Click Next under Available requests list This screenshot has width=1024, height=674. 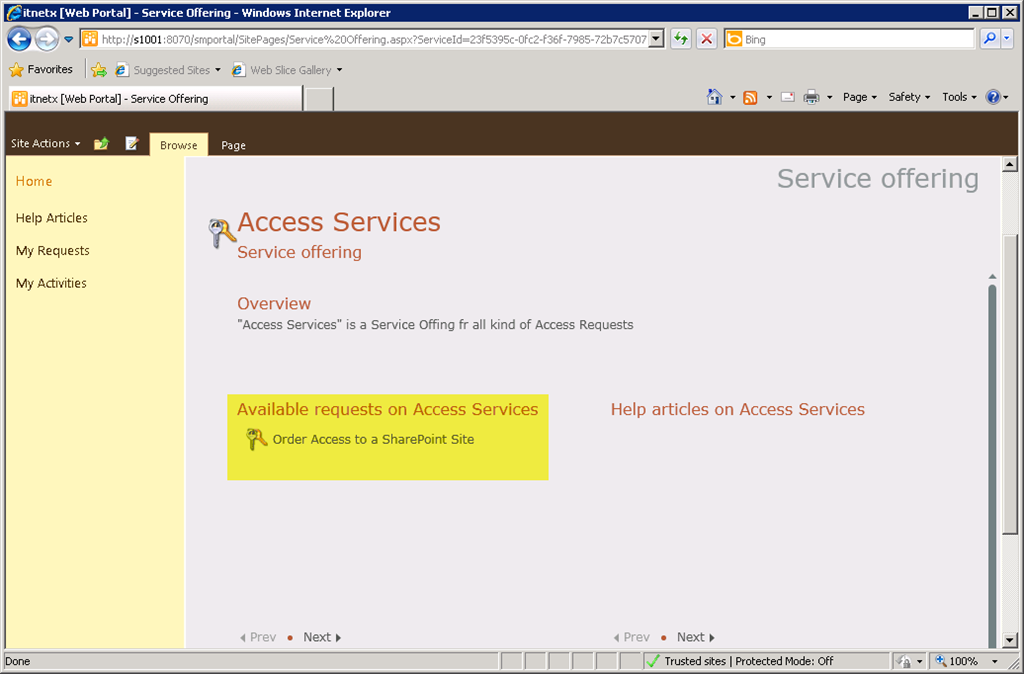[321, 637]
